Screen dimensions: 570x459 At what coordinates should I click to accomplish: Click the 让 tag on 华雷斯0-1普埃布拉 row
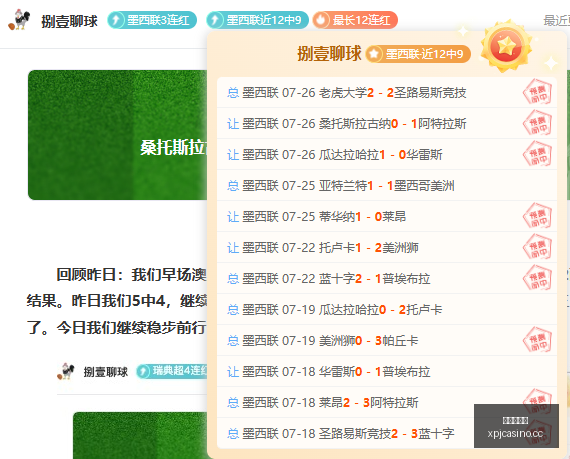(233, 372)
